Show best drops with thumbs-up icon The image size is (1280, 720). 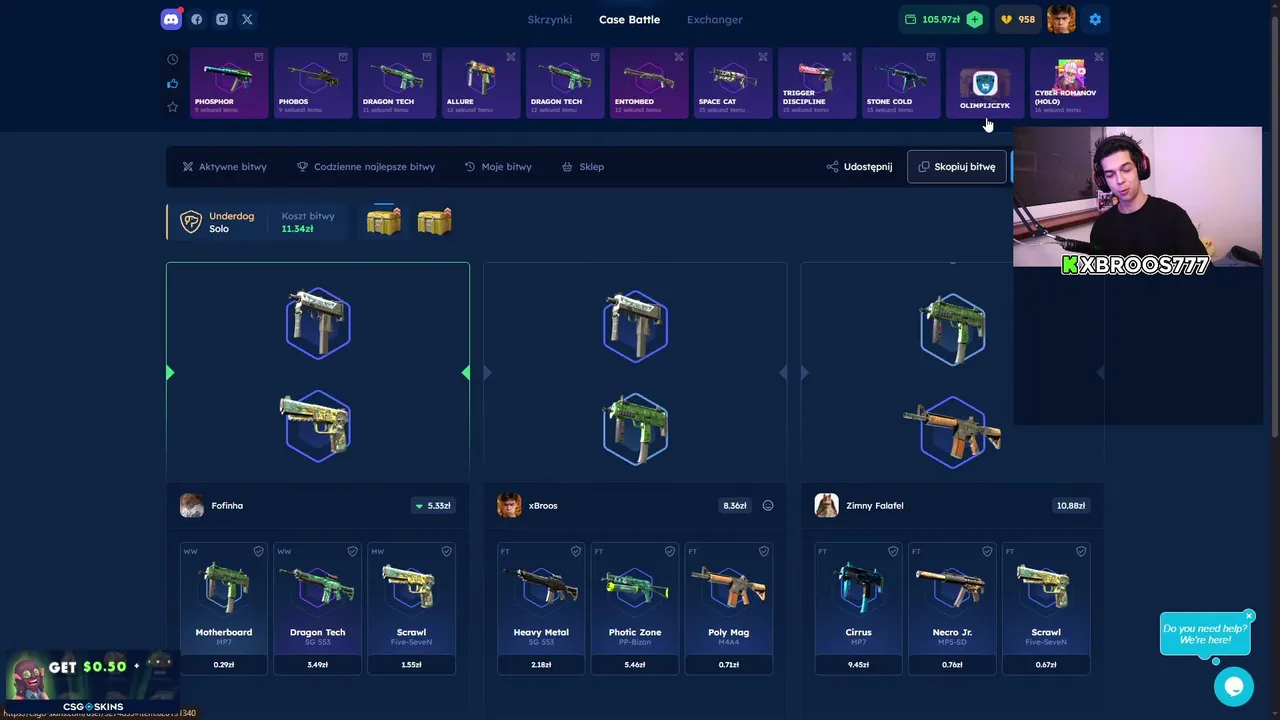pyautogui.click(x=172, y=83)
